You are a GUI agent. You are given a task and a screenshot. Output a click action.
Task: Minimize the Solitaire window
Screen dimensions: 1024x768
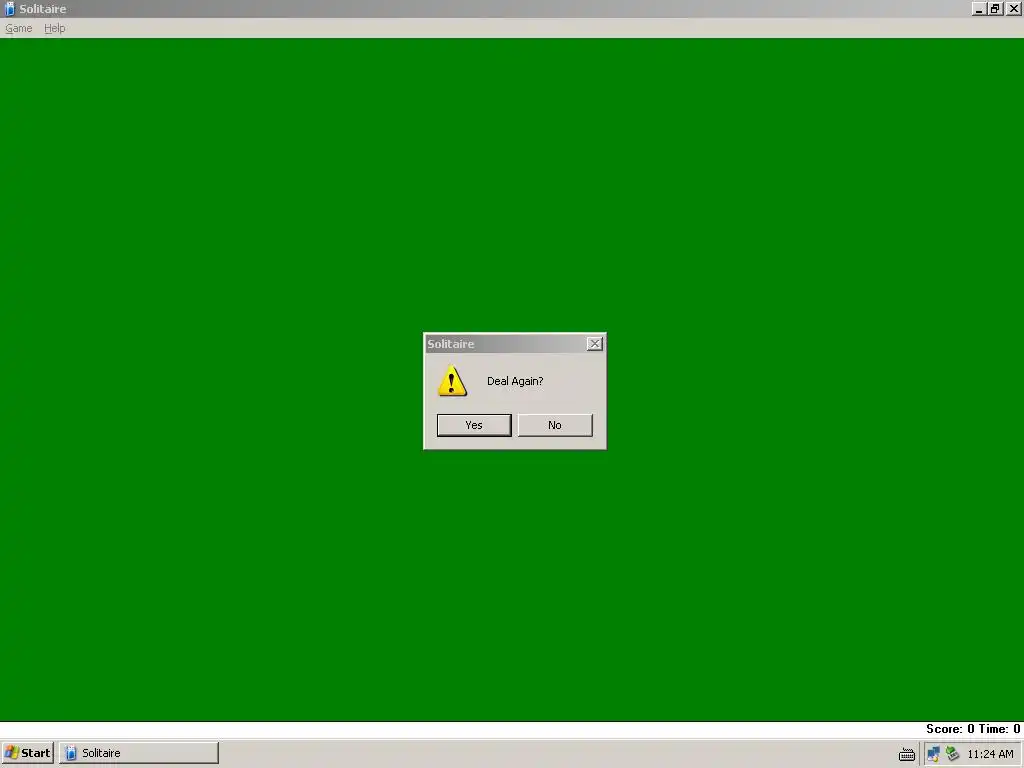(x=978, y=8)
